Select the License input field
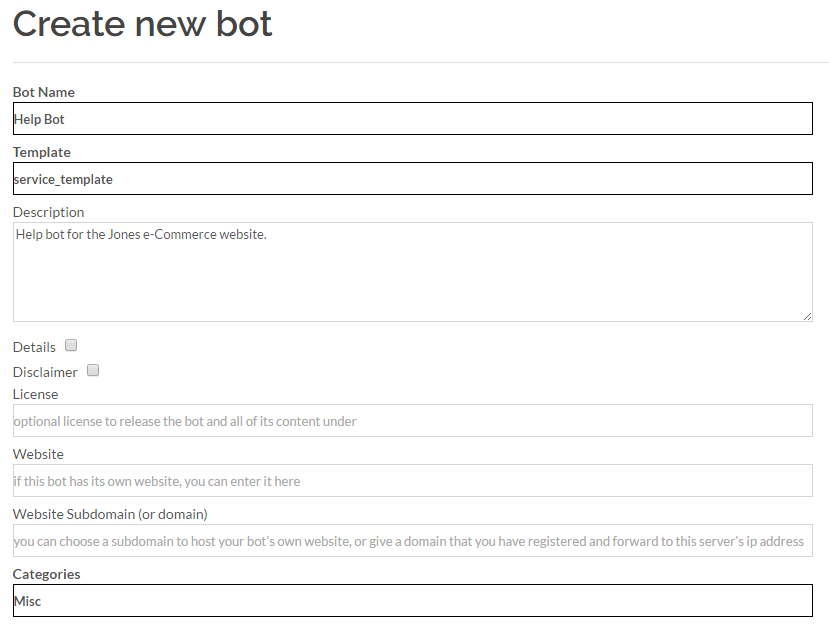 pyautogui.click(x=412, y=421)
